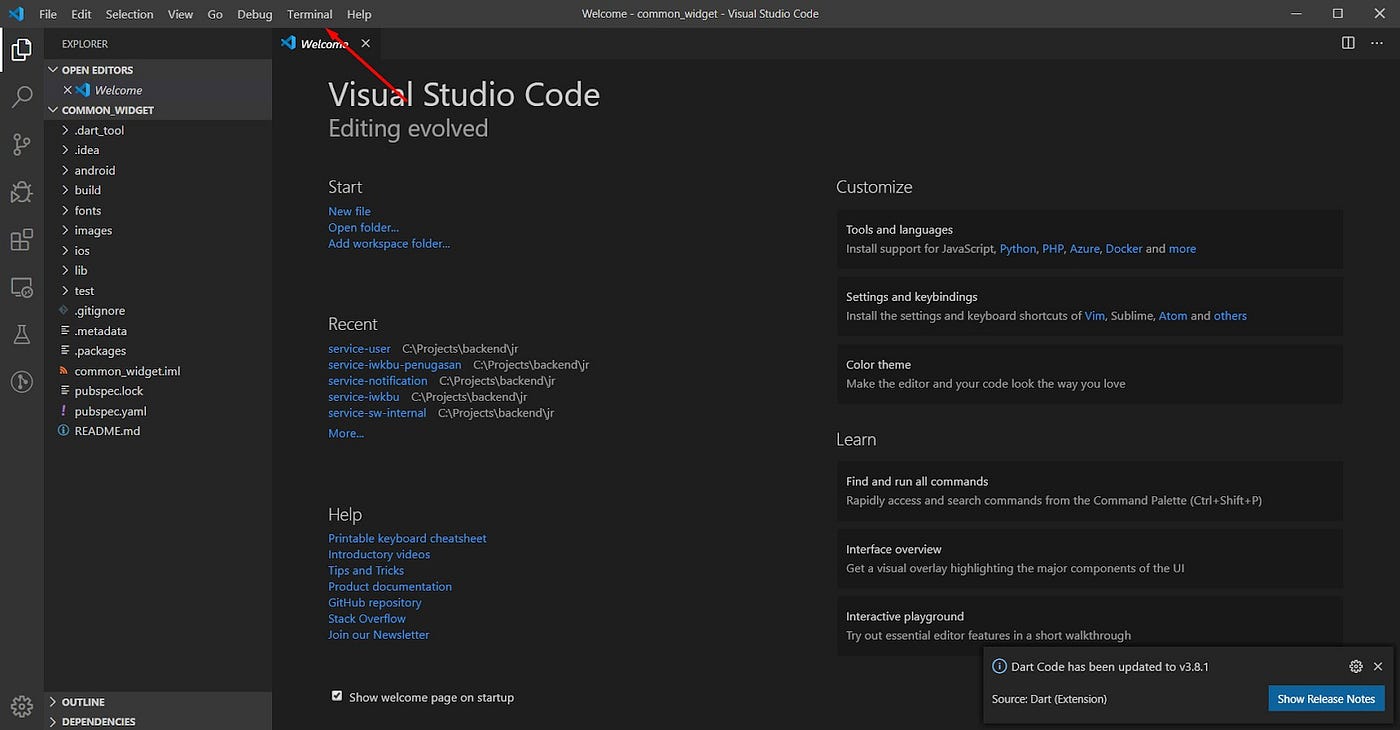This screenshot has height=730, width=1400.
Task: Expand the ios folder
Action: [158, 250]
